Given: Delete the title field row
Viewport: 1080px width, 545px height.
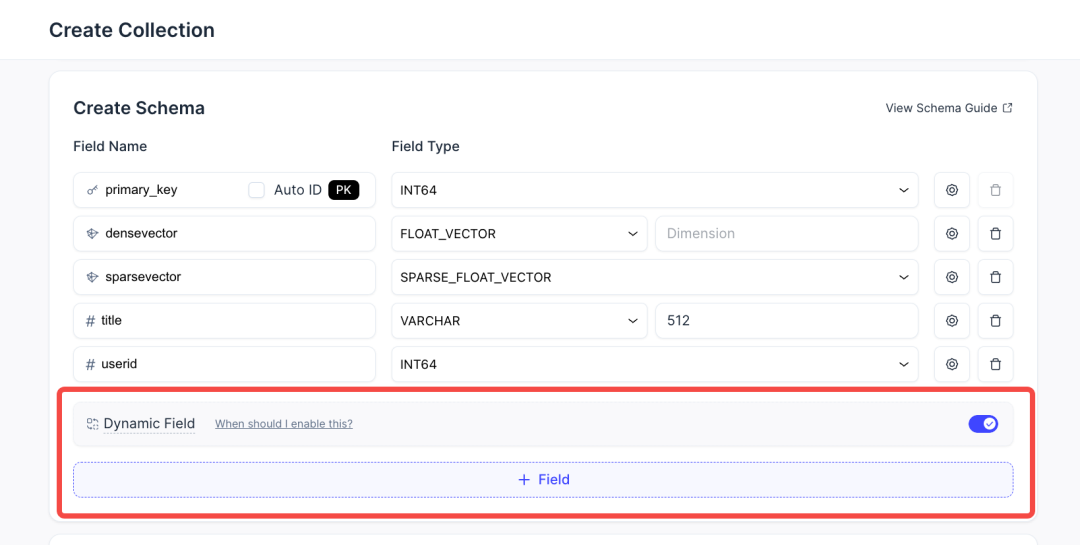Looking at the screenshot, I should (995, 321).
